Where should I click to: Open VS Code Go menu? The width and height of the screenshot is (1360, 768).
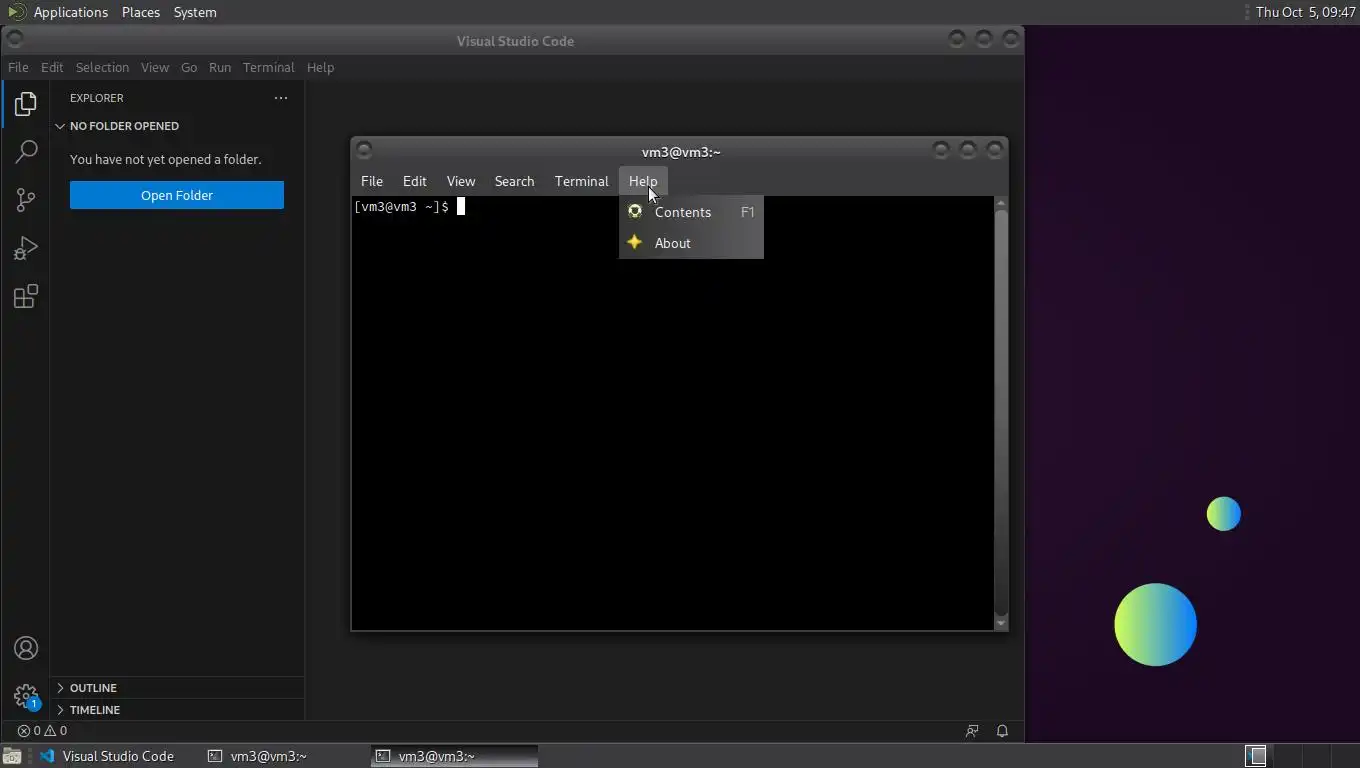coord(189,67)
